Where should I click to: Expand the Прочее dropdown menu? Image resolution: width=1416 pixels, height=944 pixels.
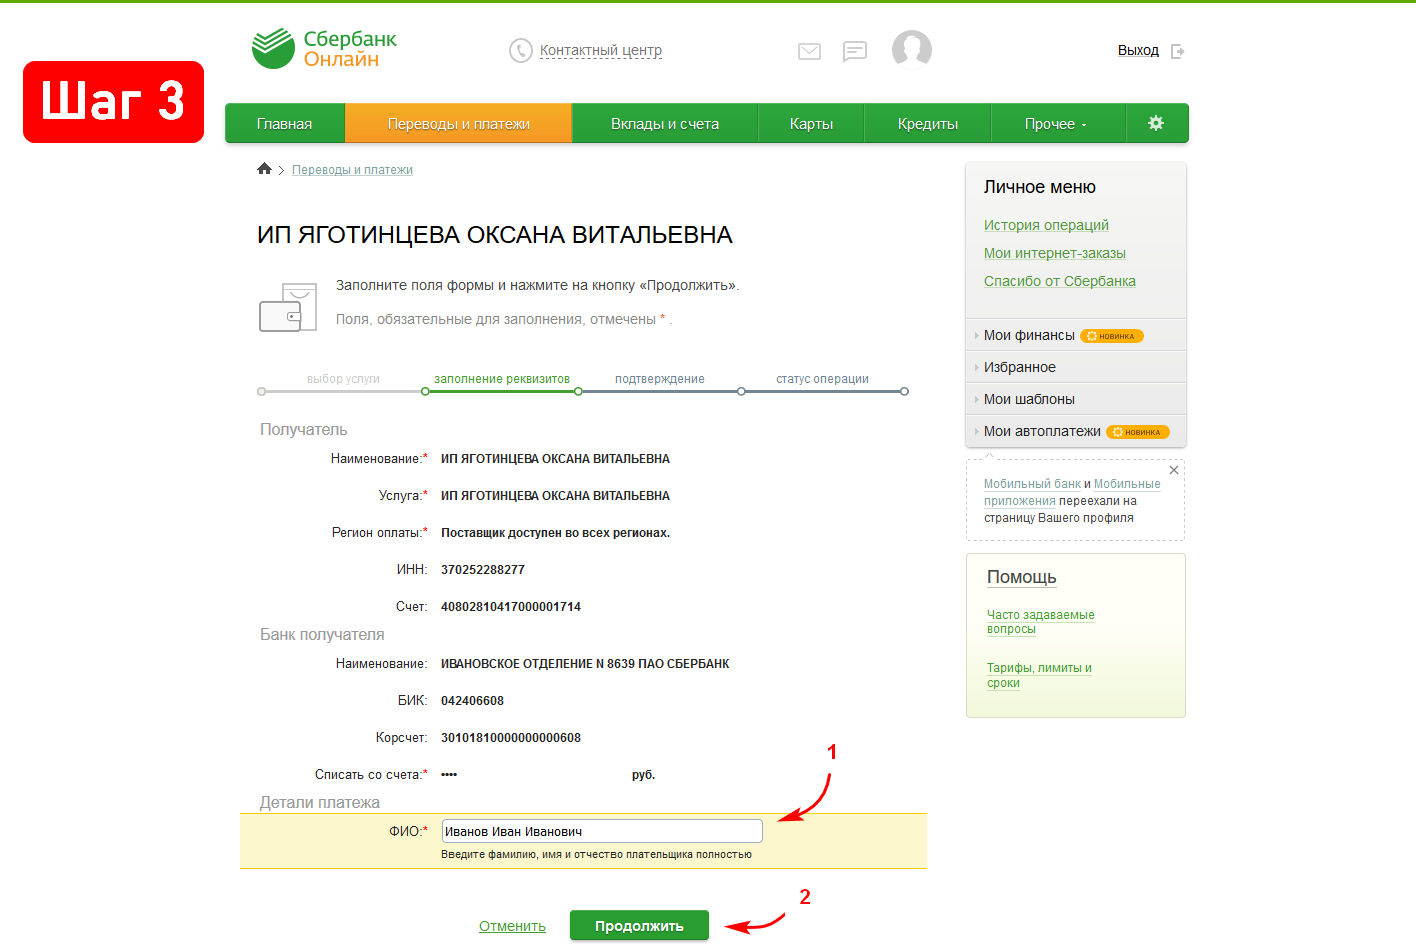pos(1055,124)
